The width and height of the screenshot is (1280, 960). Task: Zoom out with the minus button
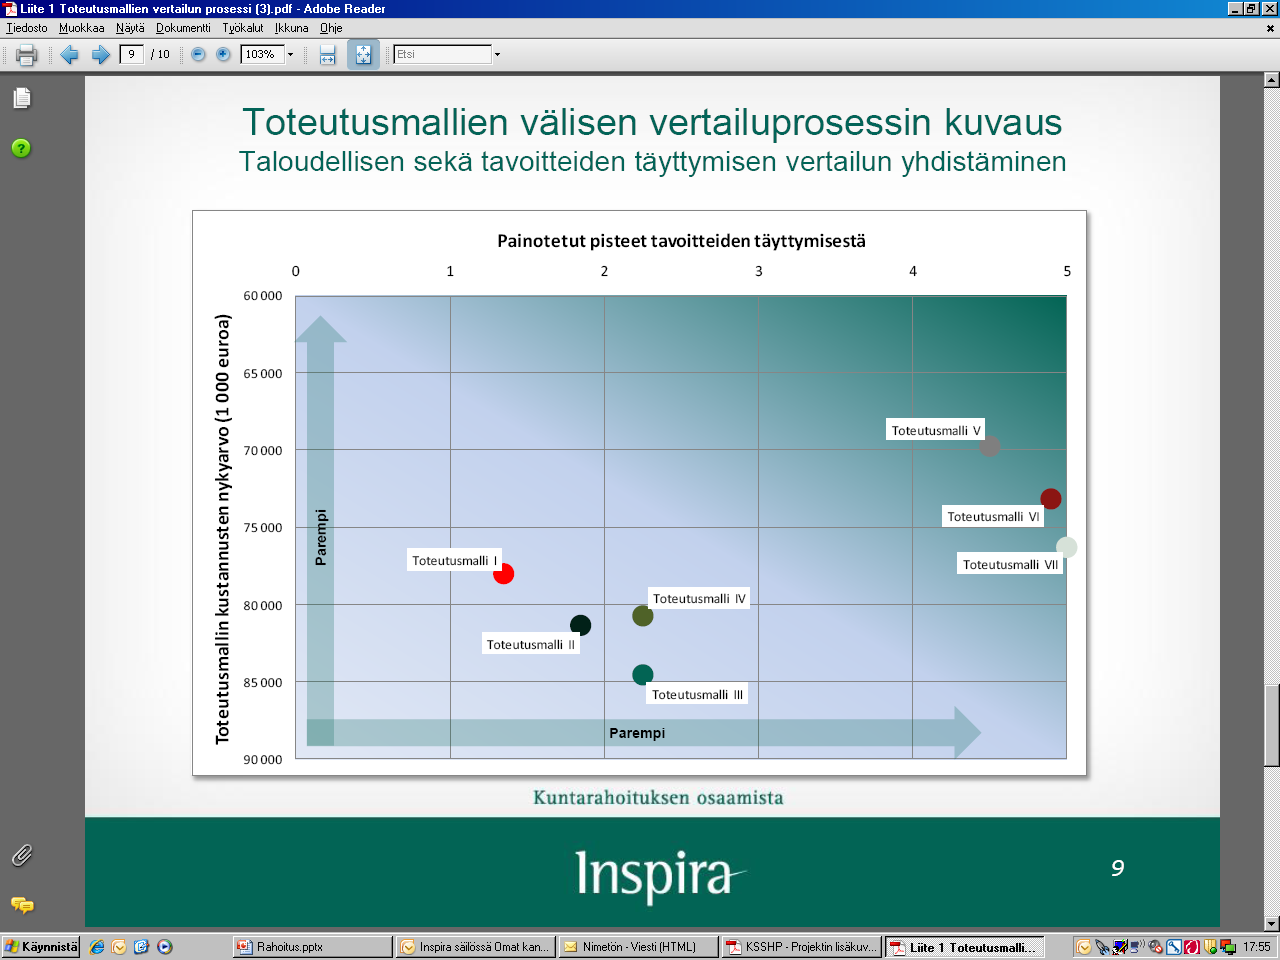pyautogui.click(x=198, y=55)
